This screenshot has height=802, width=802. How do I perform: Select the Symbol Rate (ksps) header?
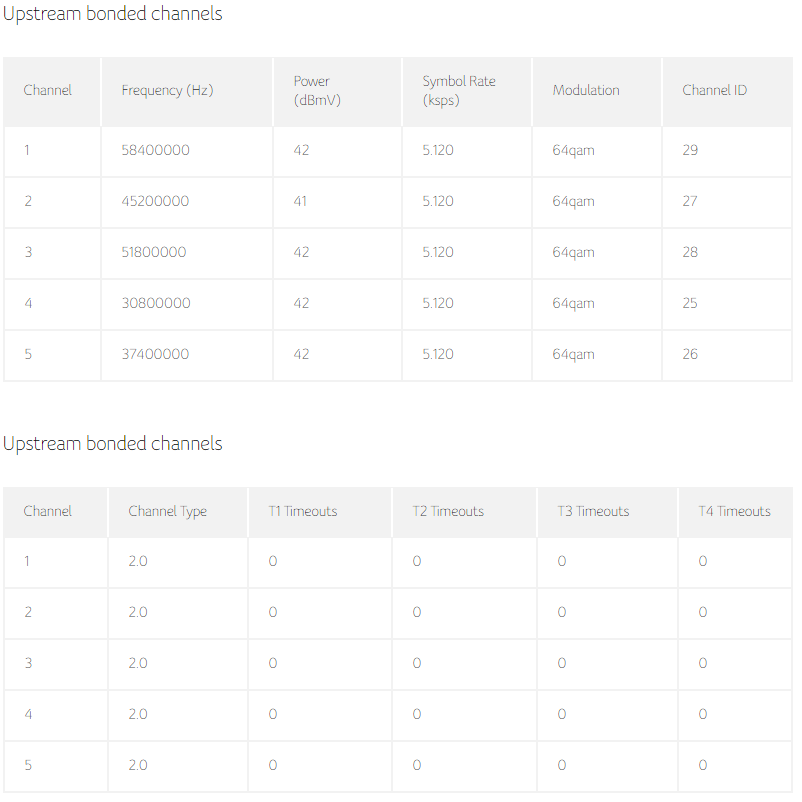458,90
